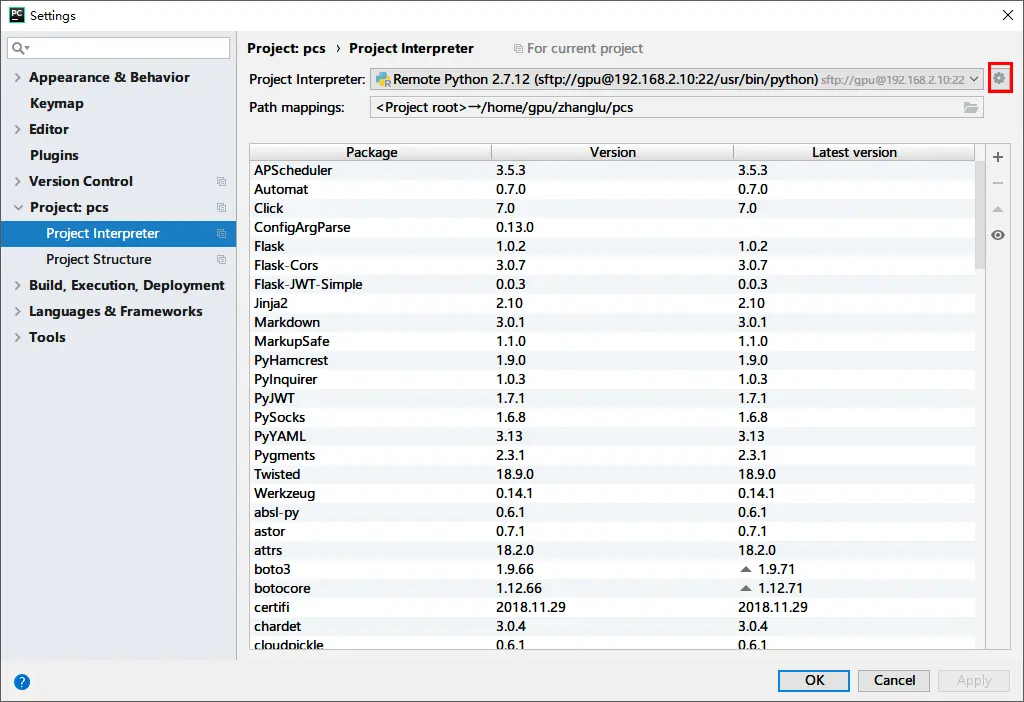
Task: Select the chardet package row
Action: point(612,626)
